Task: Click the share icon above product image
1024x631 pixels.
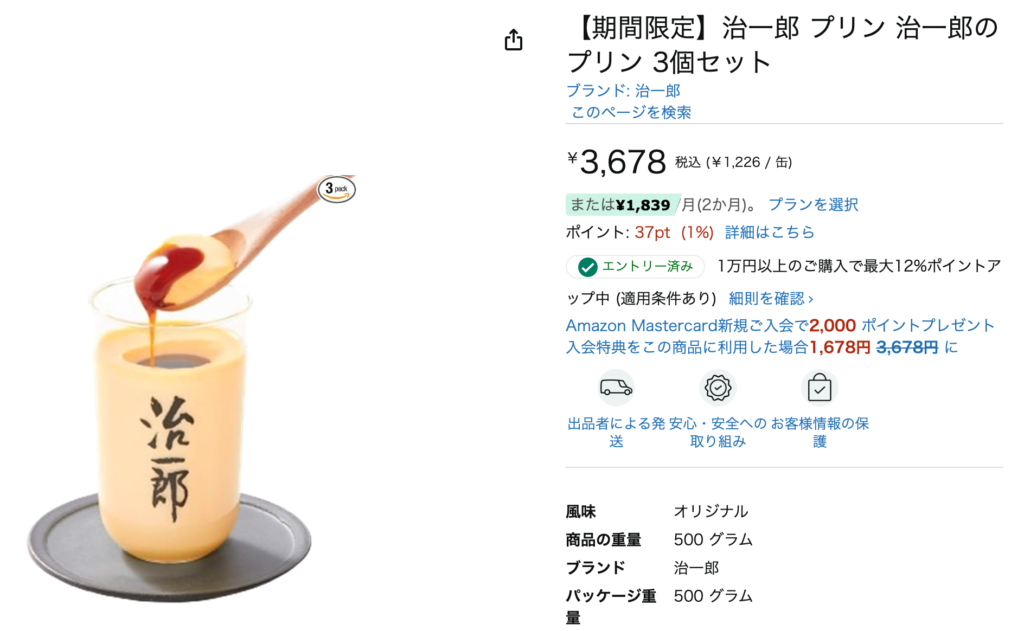Action: (513, 40)
